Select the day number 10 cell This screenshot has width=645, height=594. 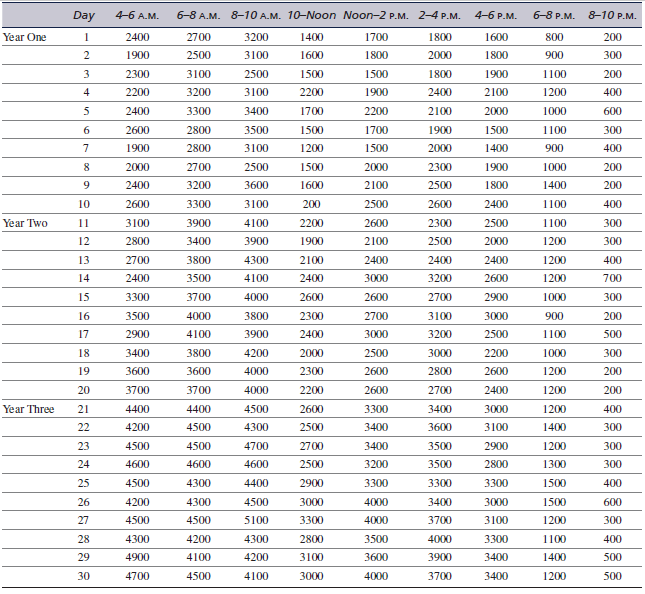coord(84,204)
